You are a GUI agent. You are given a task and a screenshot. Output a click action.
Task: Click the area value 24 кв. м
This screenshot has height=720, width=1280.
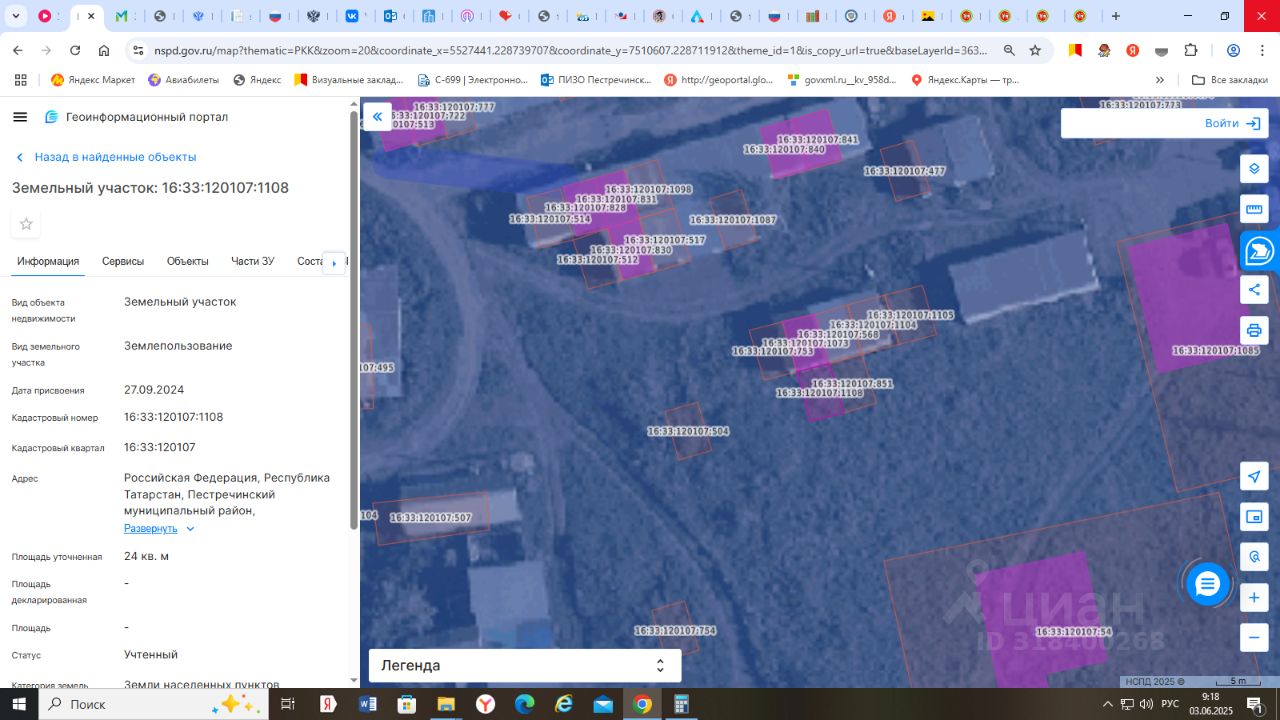tap(146, 556)
